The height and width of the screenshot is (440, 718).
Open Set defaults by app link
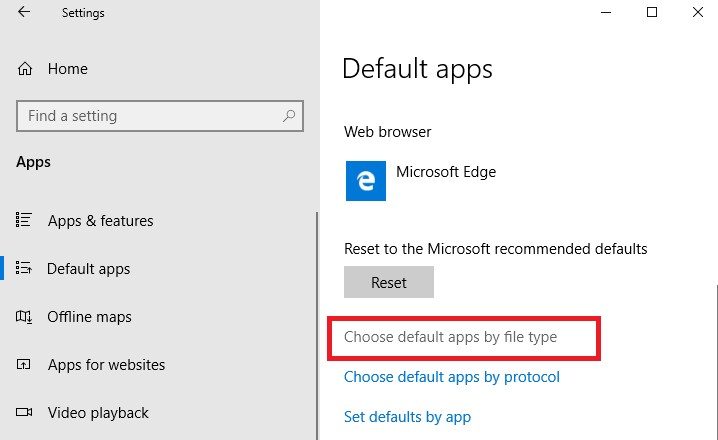coord(407,417)
